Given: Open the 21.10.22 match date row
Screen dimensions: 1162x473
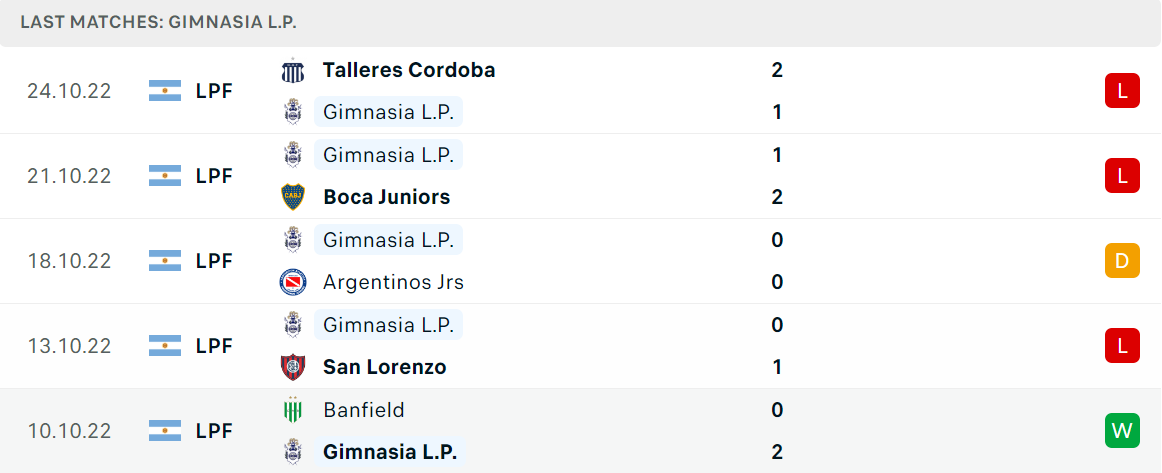Looking at the screenshot, I should click(x=581, y=176).
